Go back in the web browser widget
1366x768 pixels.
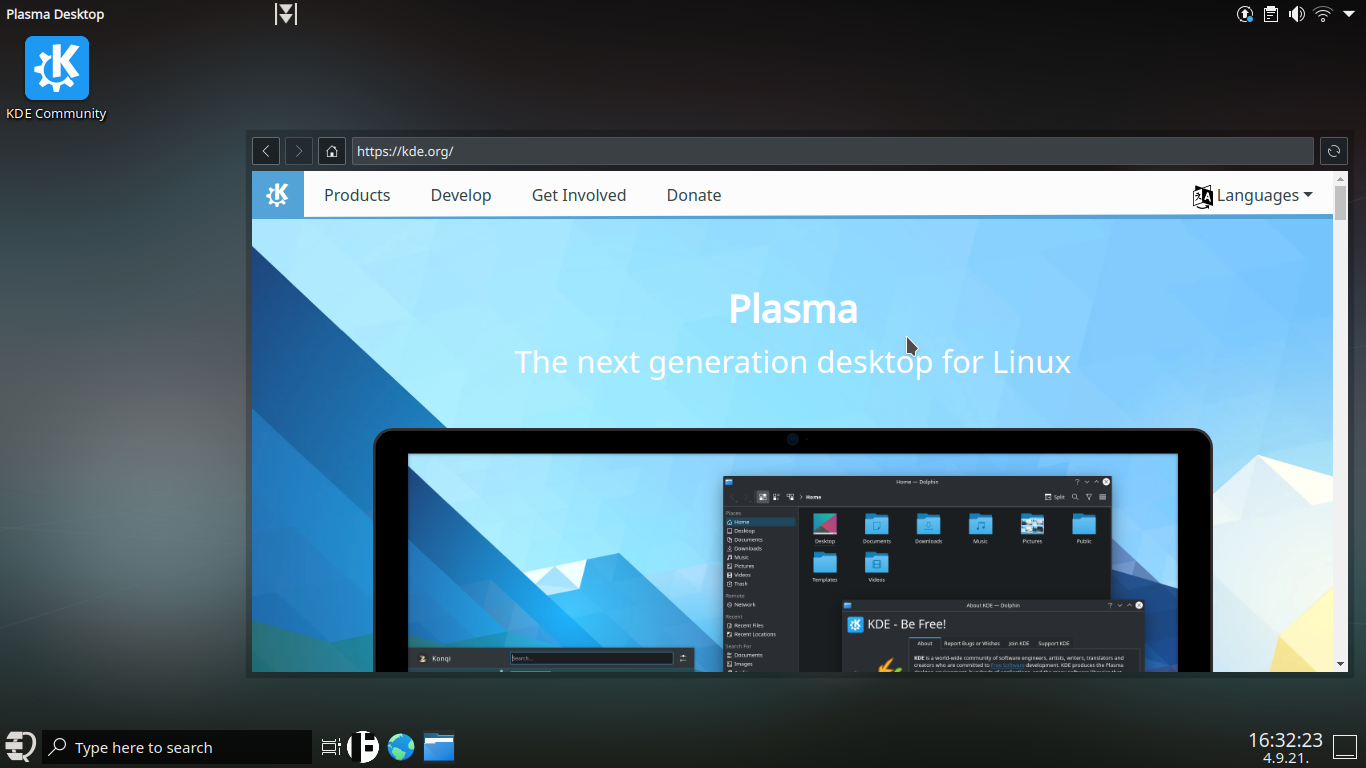tap(265, 151)
